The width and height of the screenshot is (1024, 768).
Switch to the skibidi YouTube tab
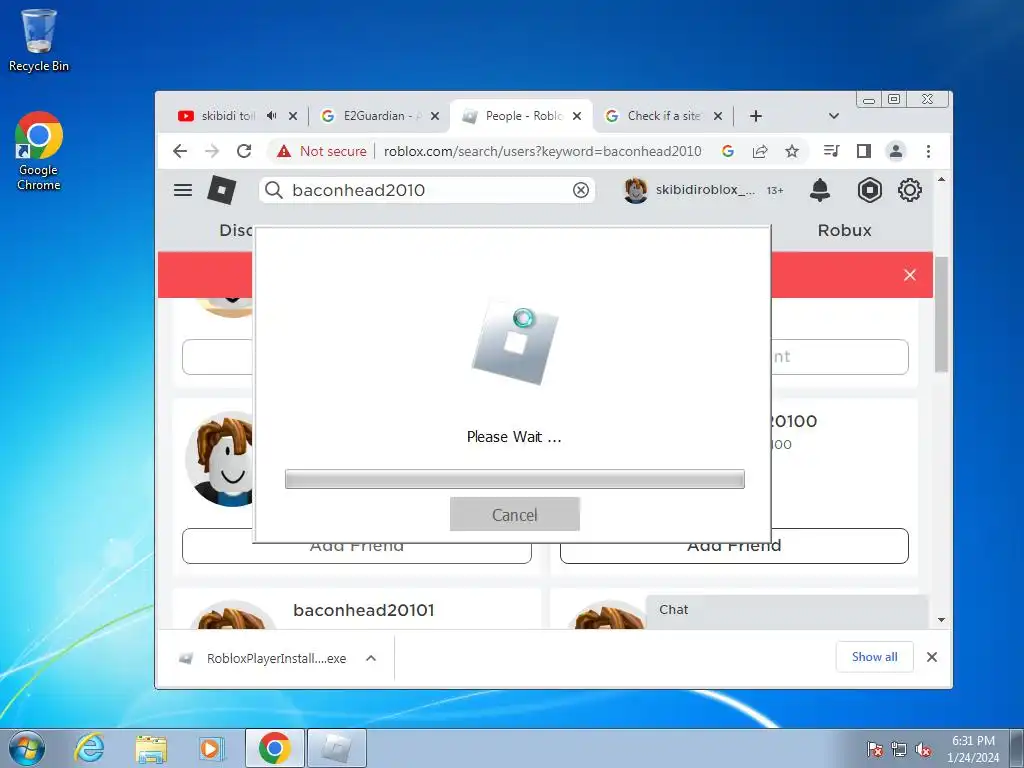[x=226, y=116]
